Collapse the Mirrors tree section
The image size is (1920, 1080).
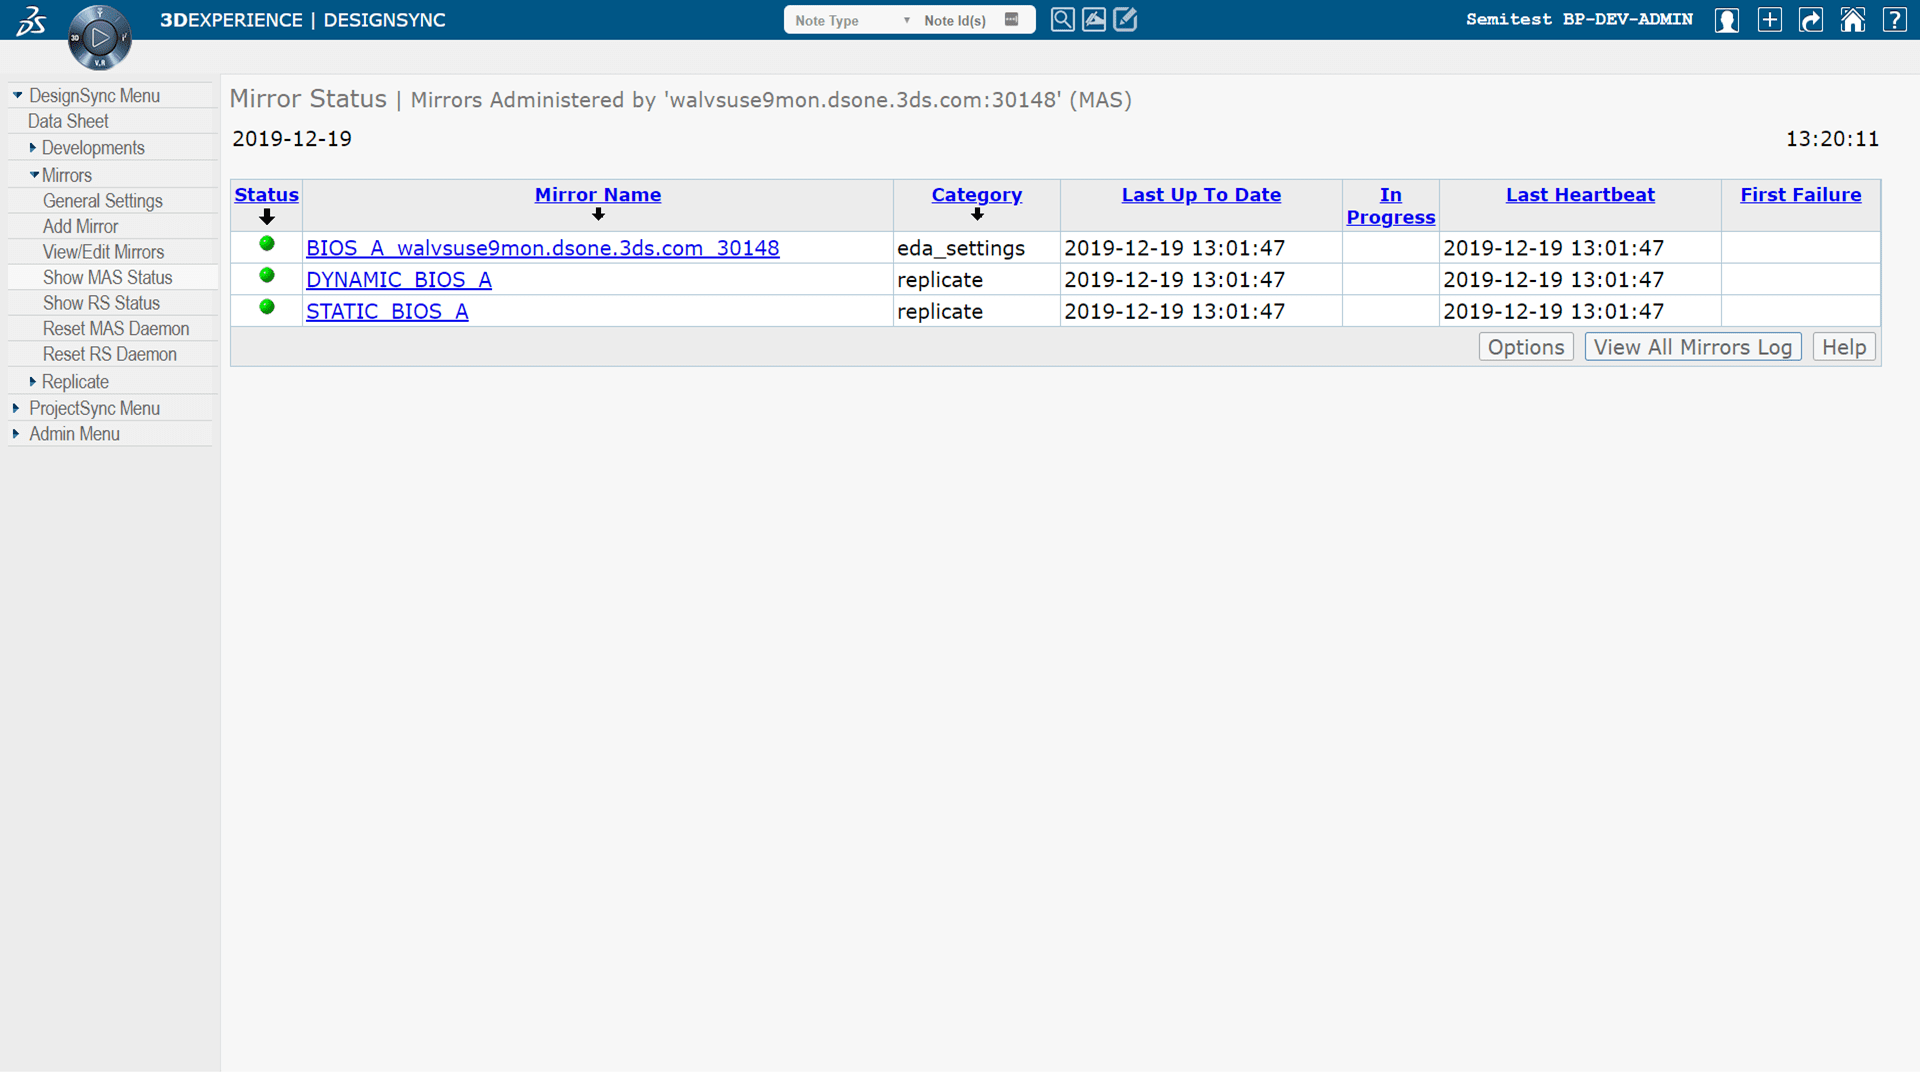point(35,175)
